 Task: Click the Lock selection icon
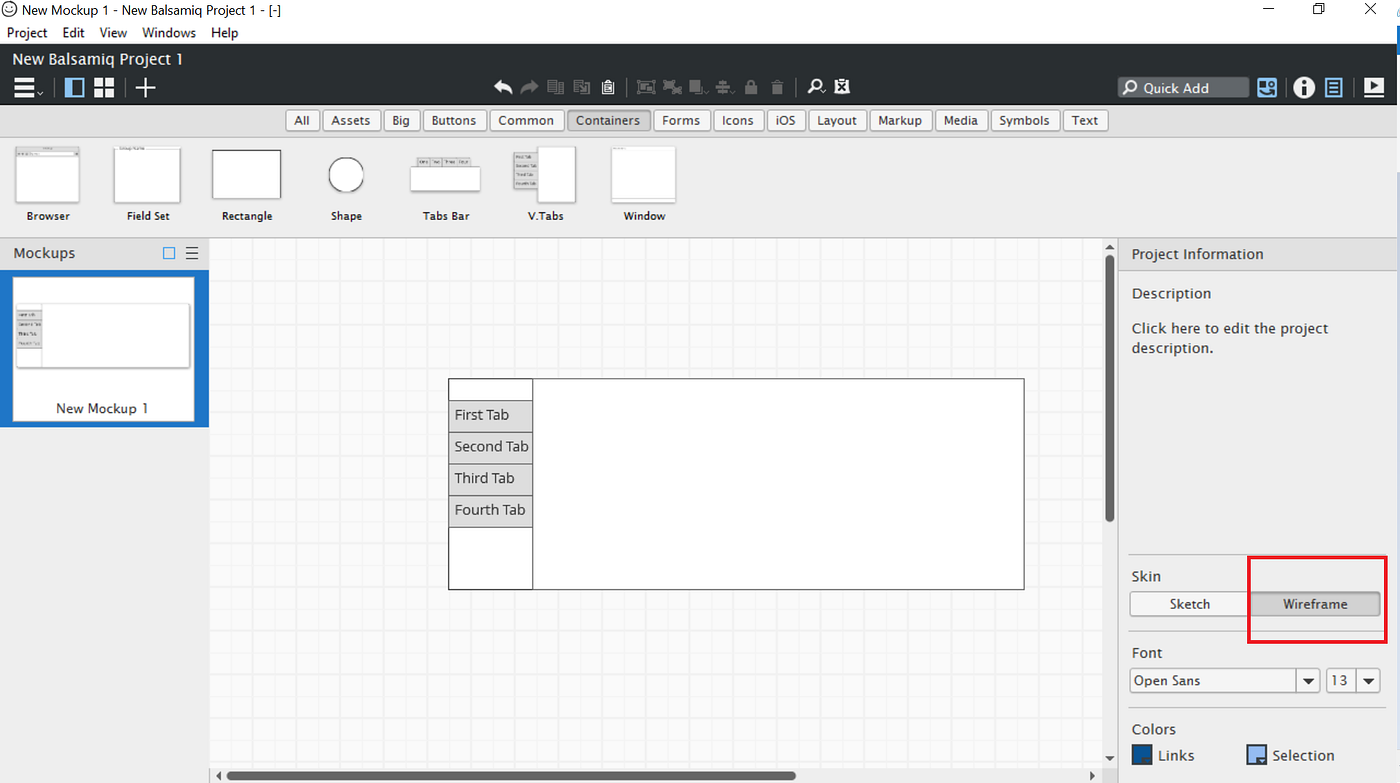tap(751, 87)
